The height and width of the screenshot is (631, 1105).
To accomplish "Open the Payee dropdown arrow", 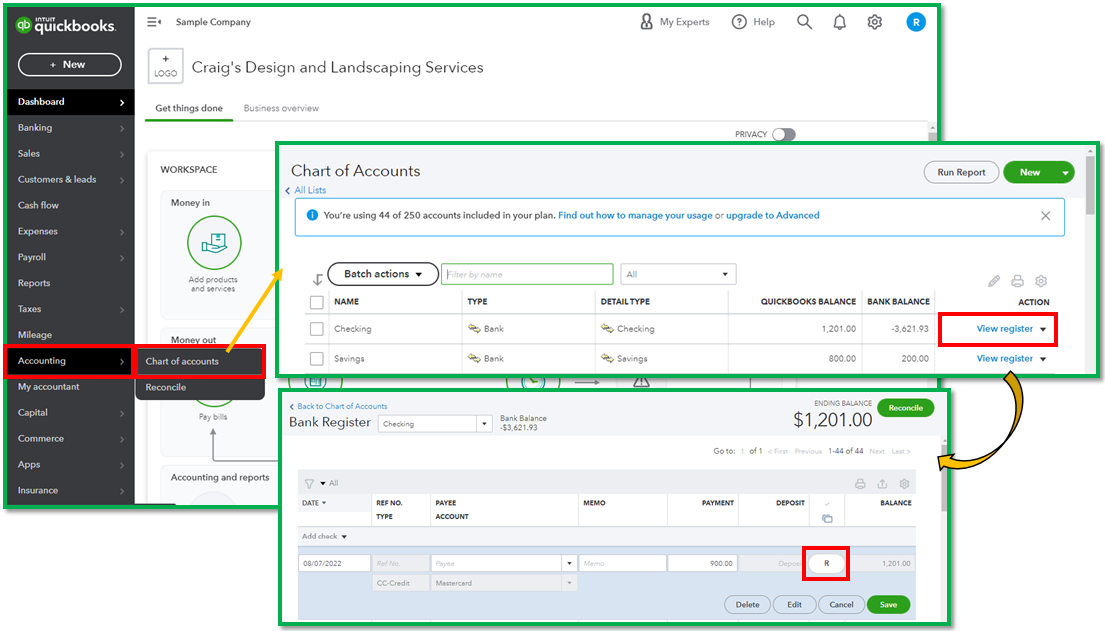I will 569,563.
